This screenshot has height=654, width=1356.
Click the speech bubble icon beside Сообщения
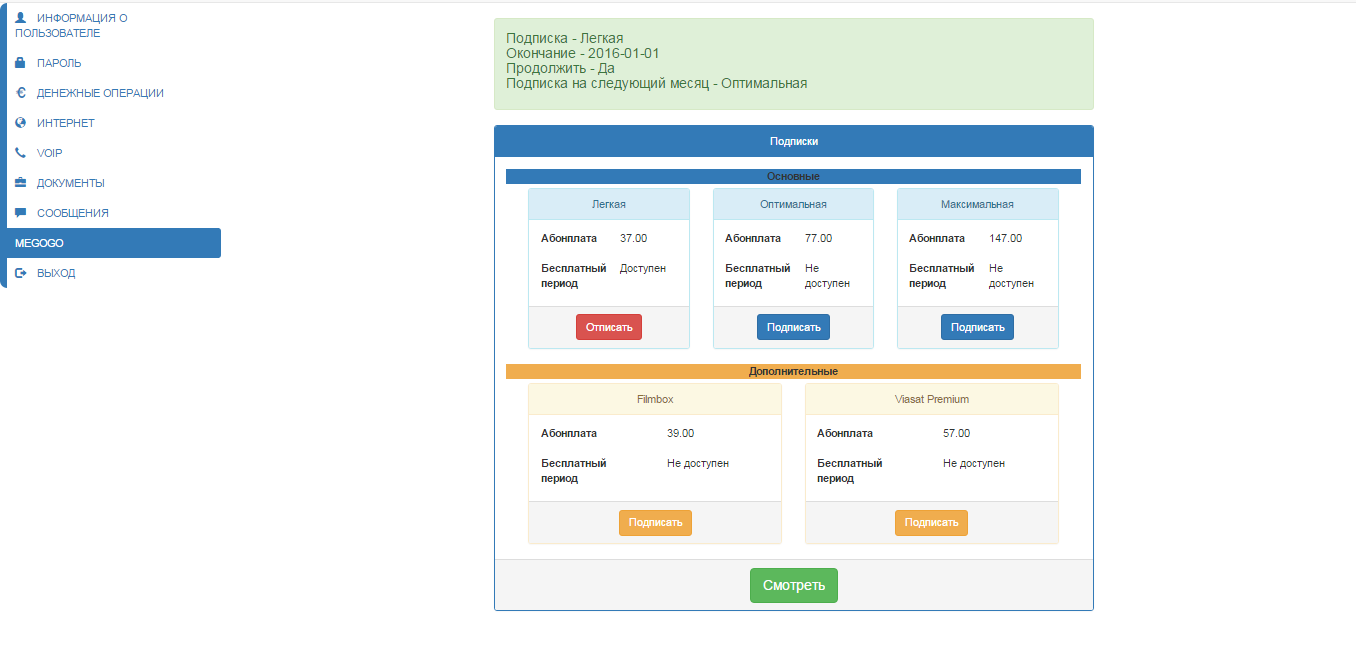pos(20,213)
